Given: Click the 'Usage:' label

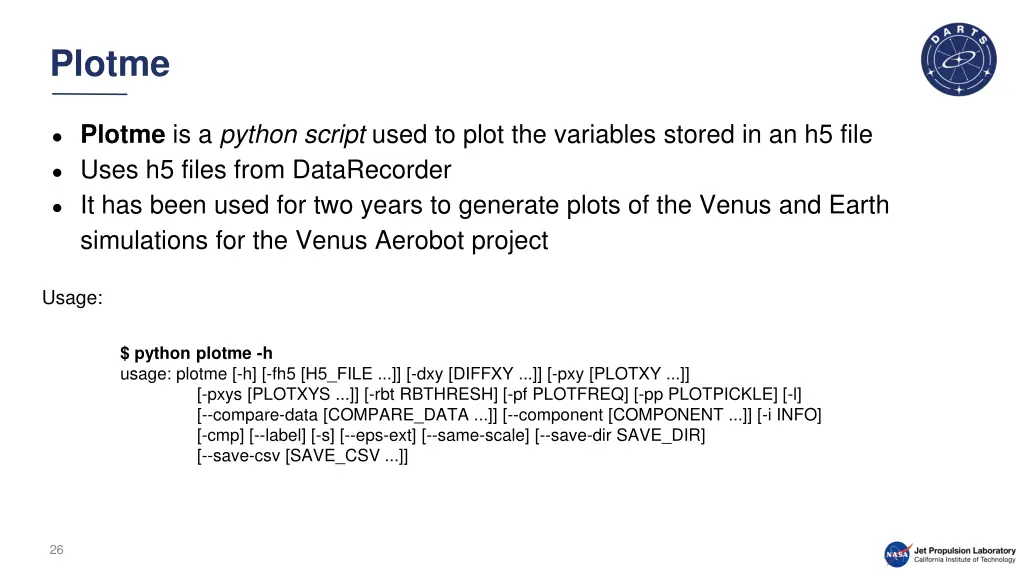Looking at the screenshot, I should click(x=72, y=298).
